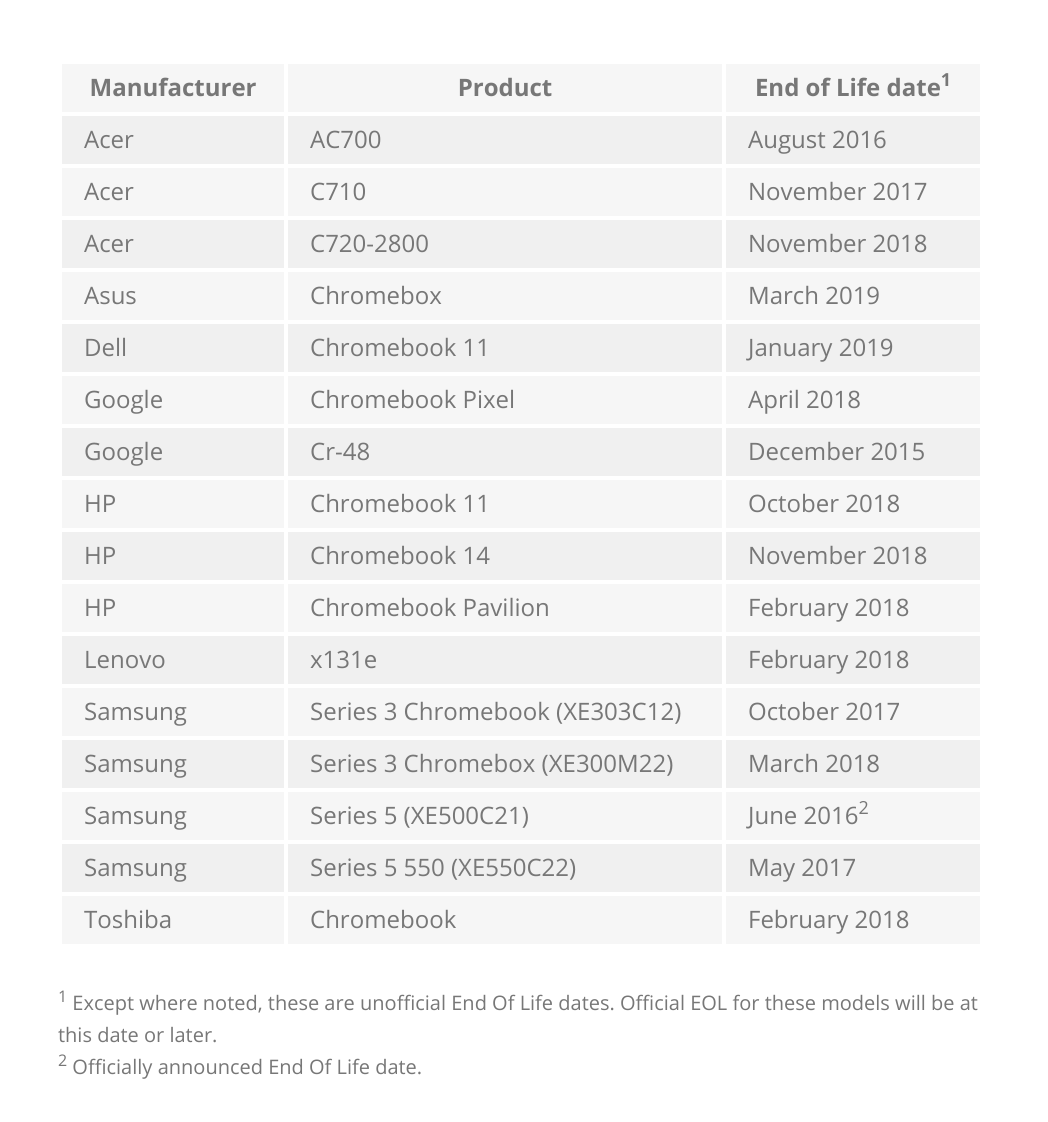Click the Dell Chromebook 11 product cell
This screenshot has width=1048, height=1122.
(504, 348)
